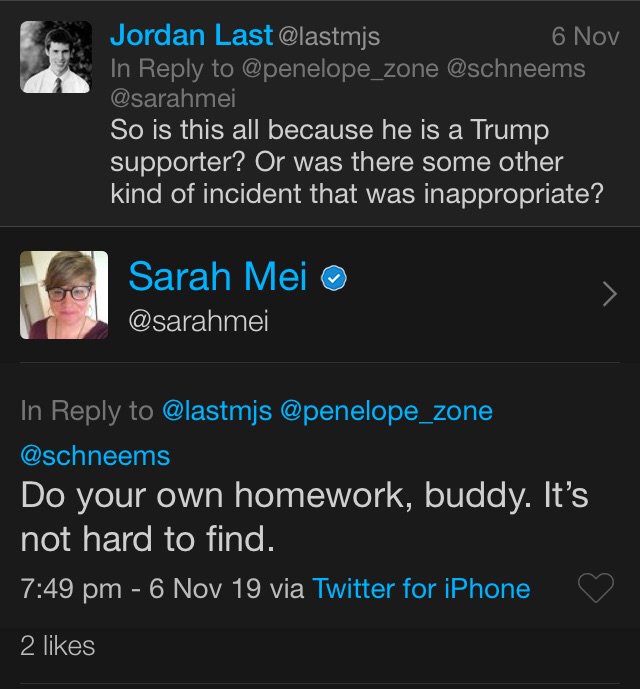Visit the blue @schneems mention link
Viewport: 640px width, 689px height.
(x=95, y=456)
